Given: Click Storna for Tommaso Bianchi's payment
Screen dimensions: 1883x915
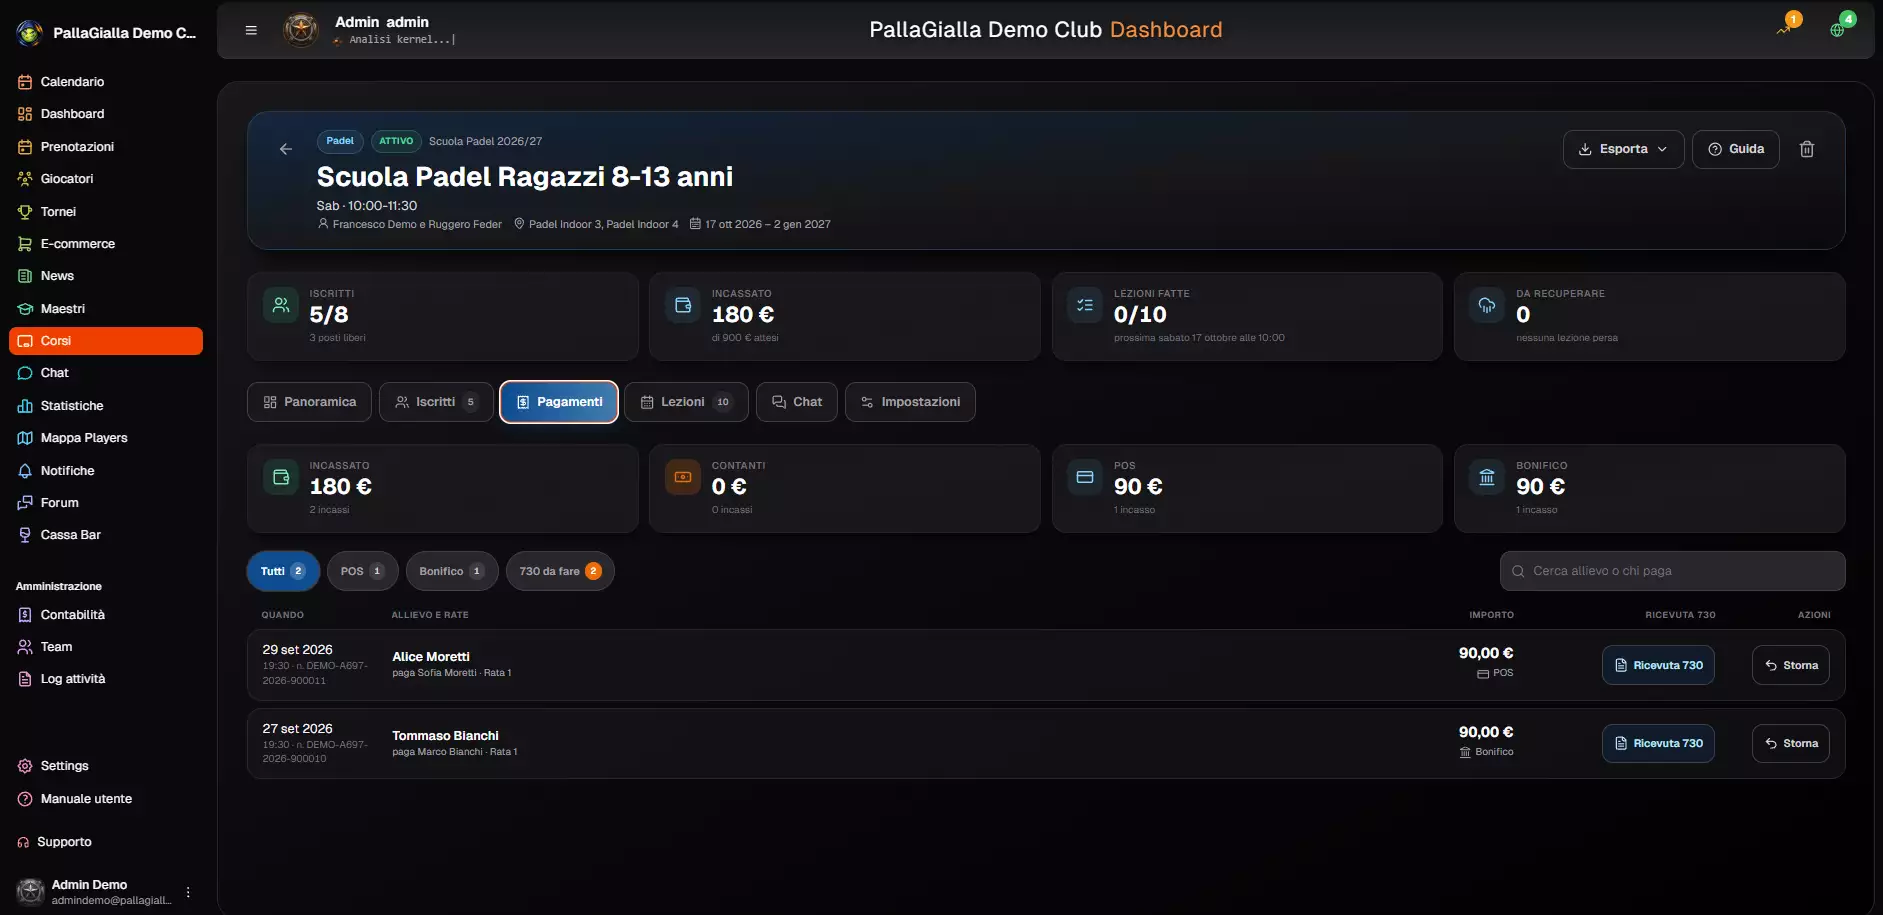Looking at the screenshot, I should 1790,743.
